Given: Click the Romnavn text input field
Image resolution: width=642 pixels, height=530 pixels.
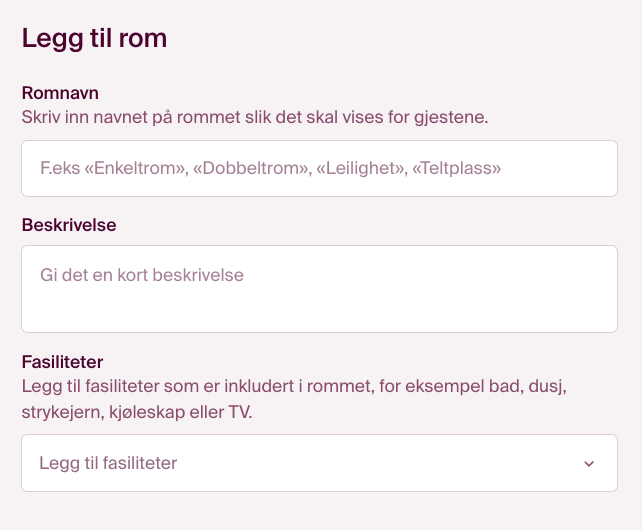Looking at the screenshot, I should [319, 169].
